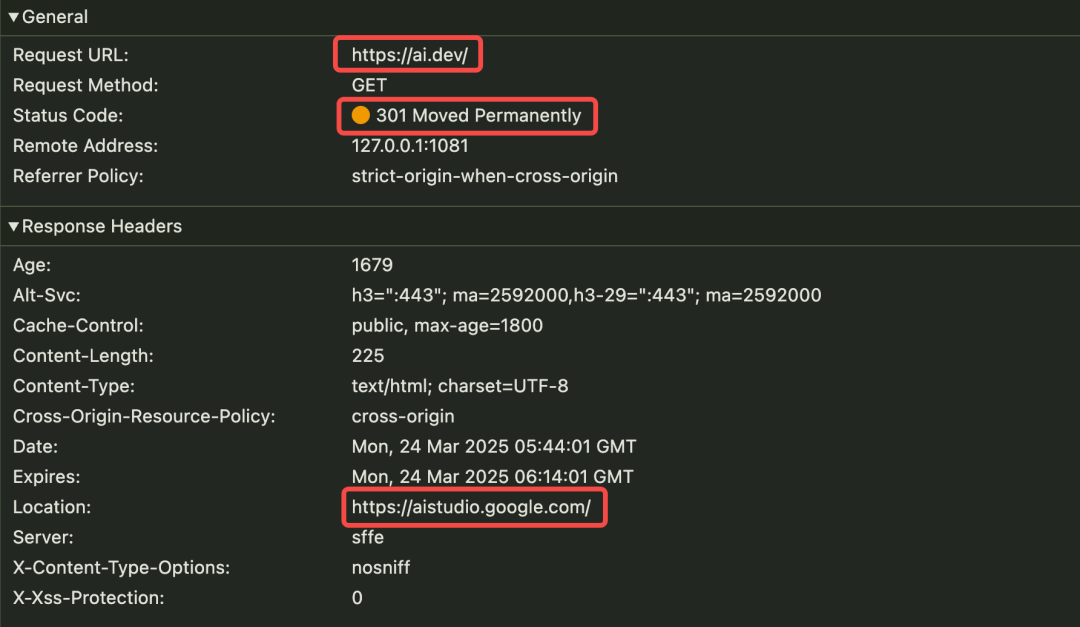Open the Request URL https://ai.dev/

[407, 55]
